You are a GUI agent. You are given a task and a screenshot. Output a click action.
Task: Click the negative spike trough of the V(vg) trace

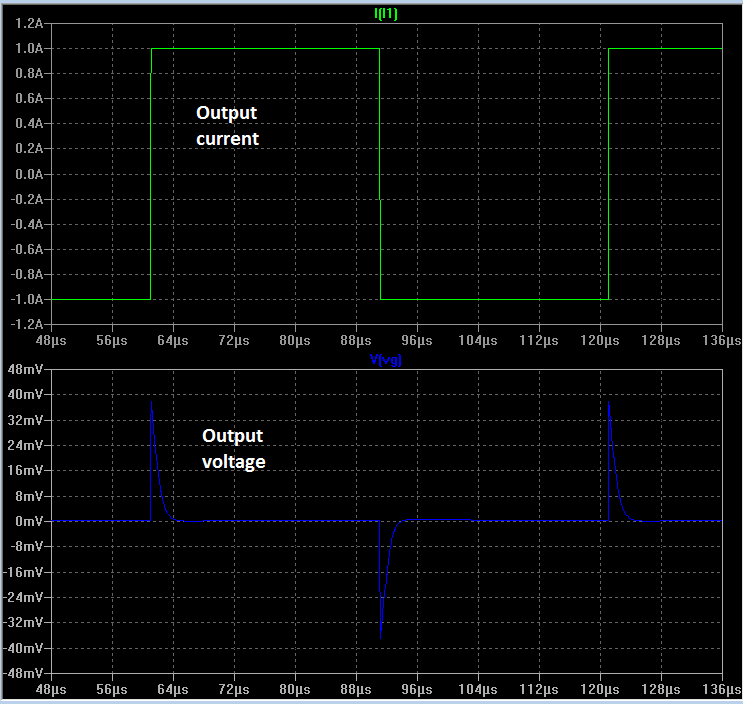pos(381,637)
